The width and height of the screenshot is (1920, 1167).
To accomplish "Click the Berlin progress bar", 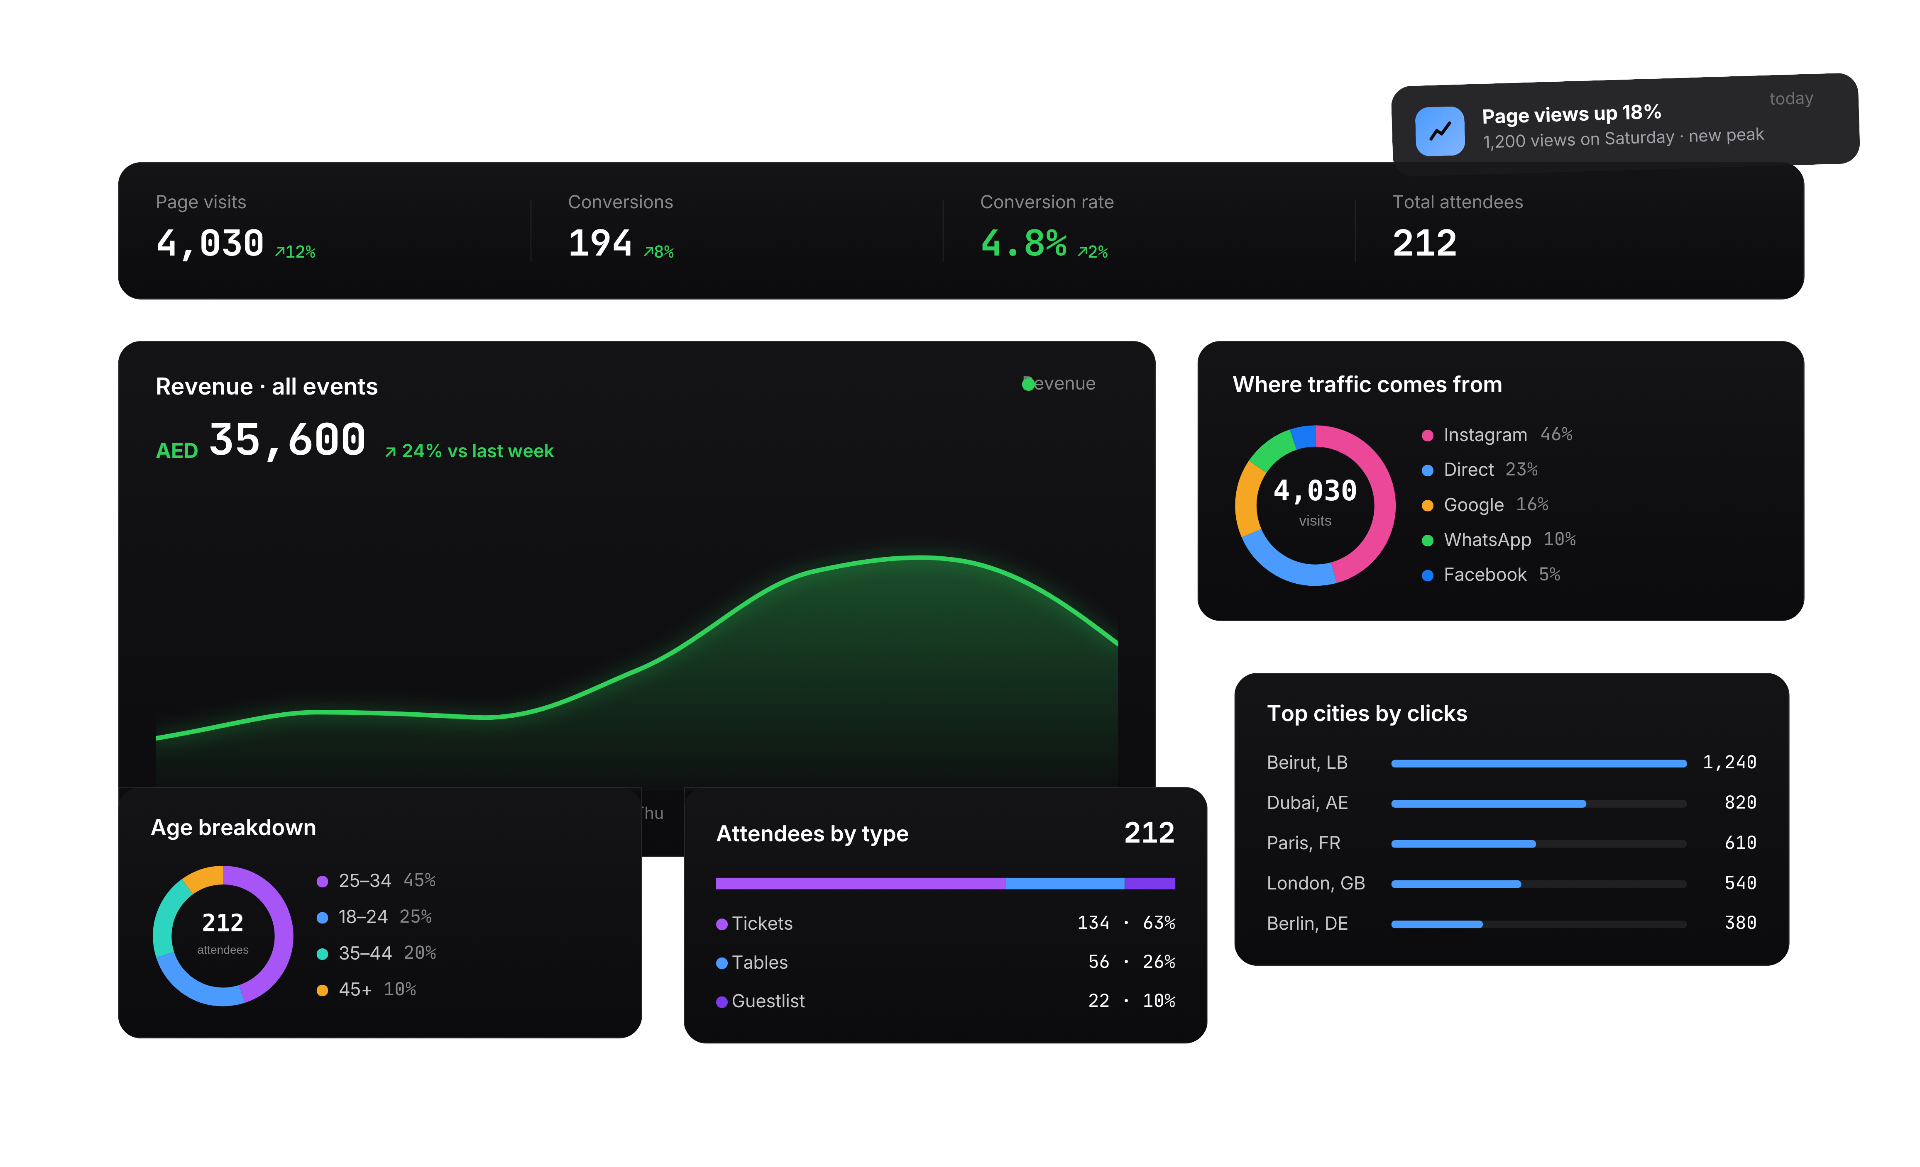I will (x=1538, y=923).
